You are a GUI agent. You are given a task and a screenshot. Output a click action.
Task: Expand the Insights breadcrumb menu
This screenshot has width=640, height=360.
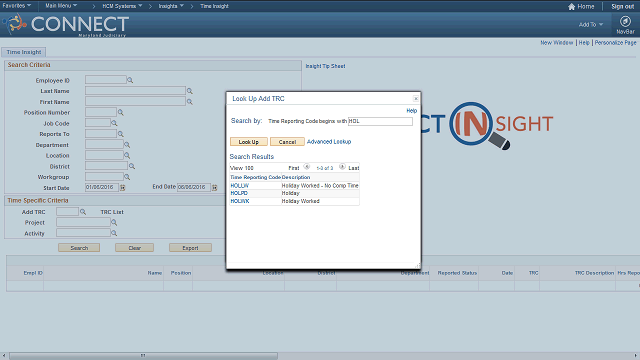pyautogui.click(x=171, y=6)
